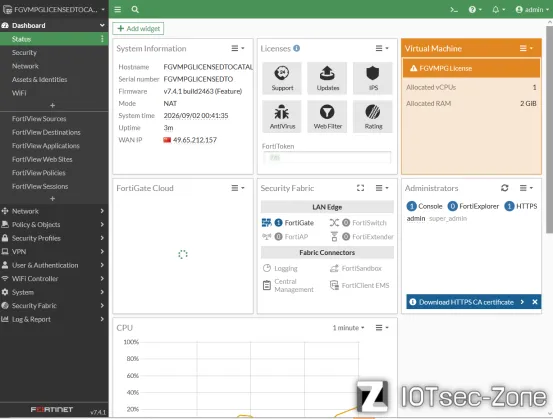
Task: Click FortiAP in LAN Edge
Action: click(285, 237)
